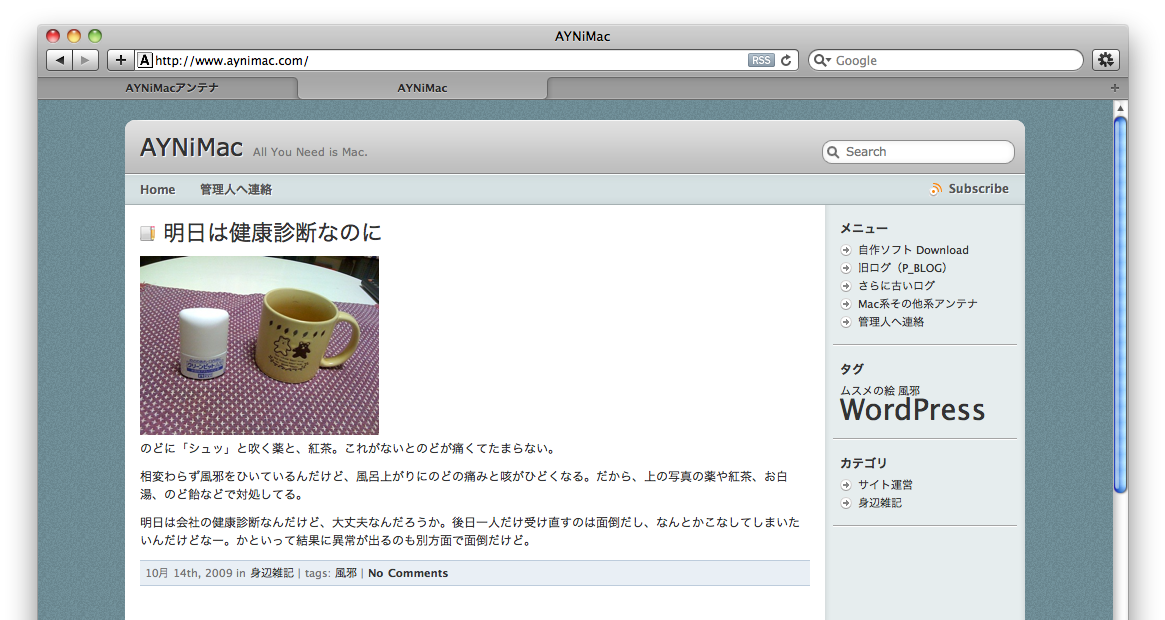Select the ムスメの絵 tag
1165x620 pixels.
click(x=867, y=390)
